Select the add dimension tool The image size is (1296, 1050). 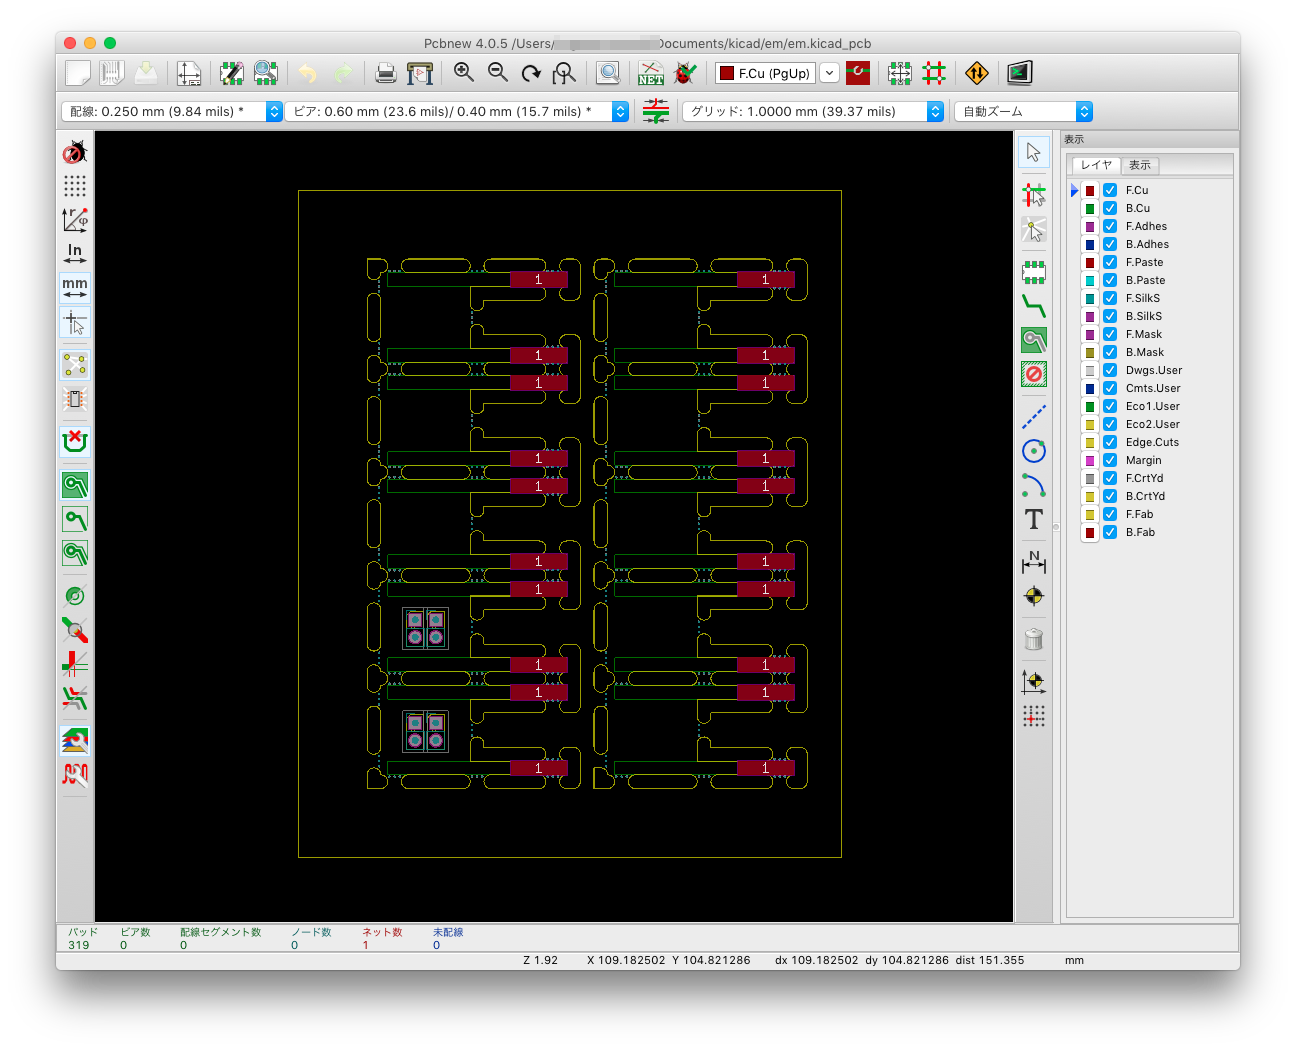coord(1034,562)
